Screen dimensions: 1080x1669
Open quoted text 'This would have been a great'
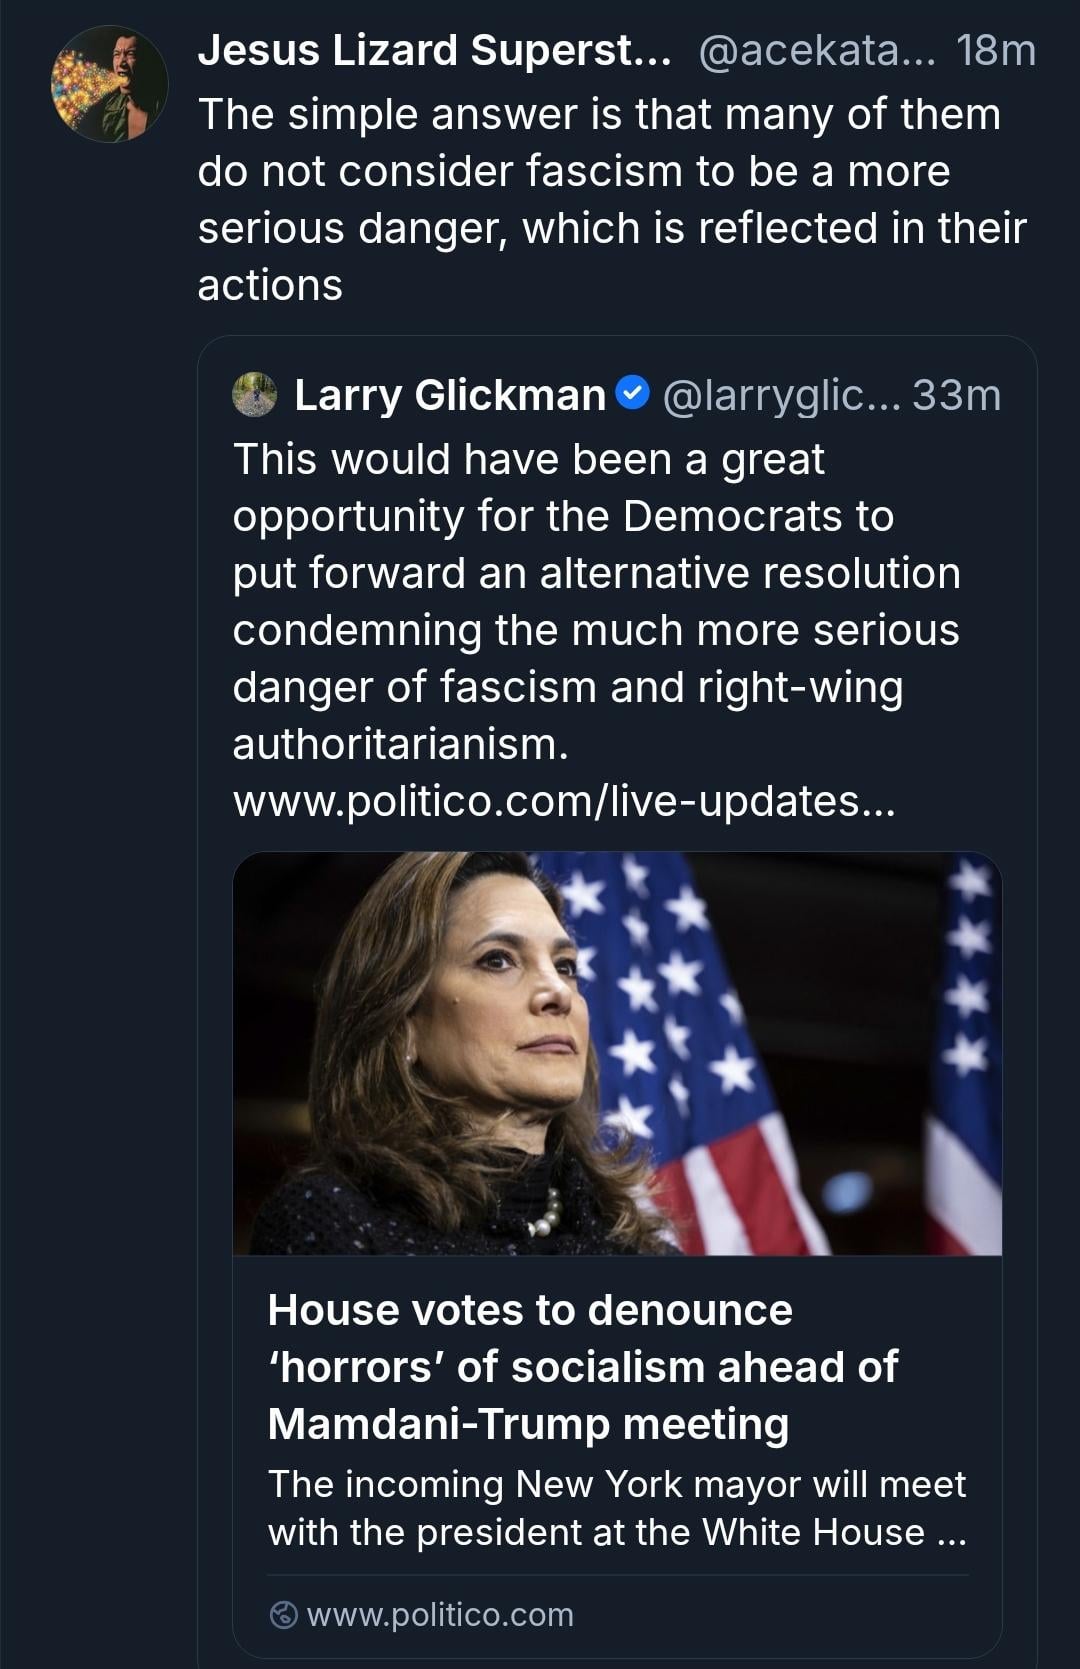528,460
